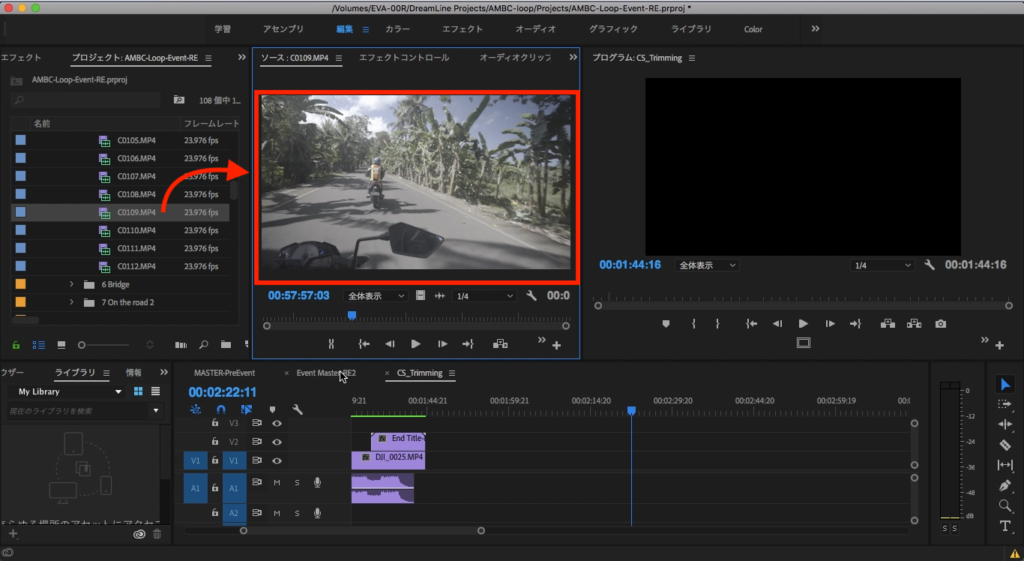
Task: Open the My Library dropdown
Action: pos(65,392)
